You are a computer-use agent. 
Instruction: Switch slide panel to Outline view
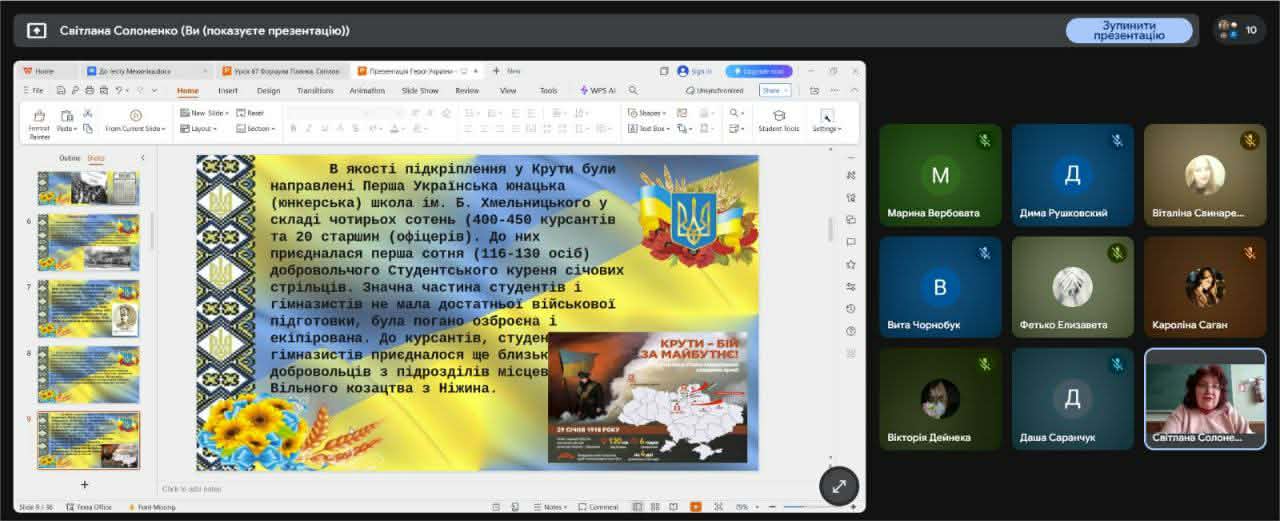coord(69,158)
